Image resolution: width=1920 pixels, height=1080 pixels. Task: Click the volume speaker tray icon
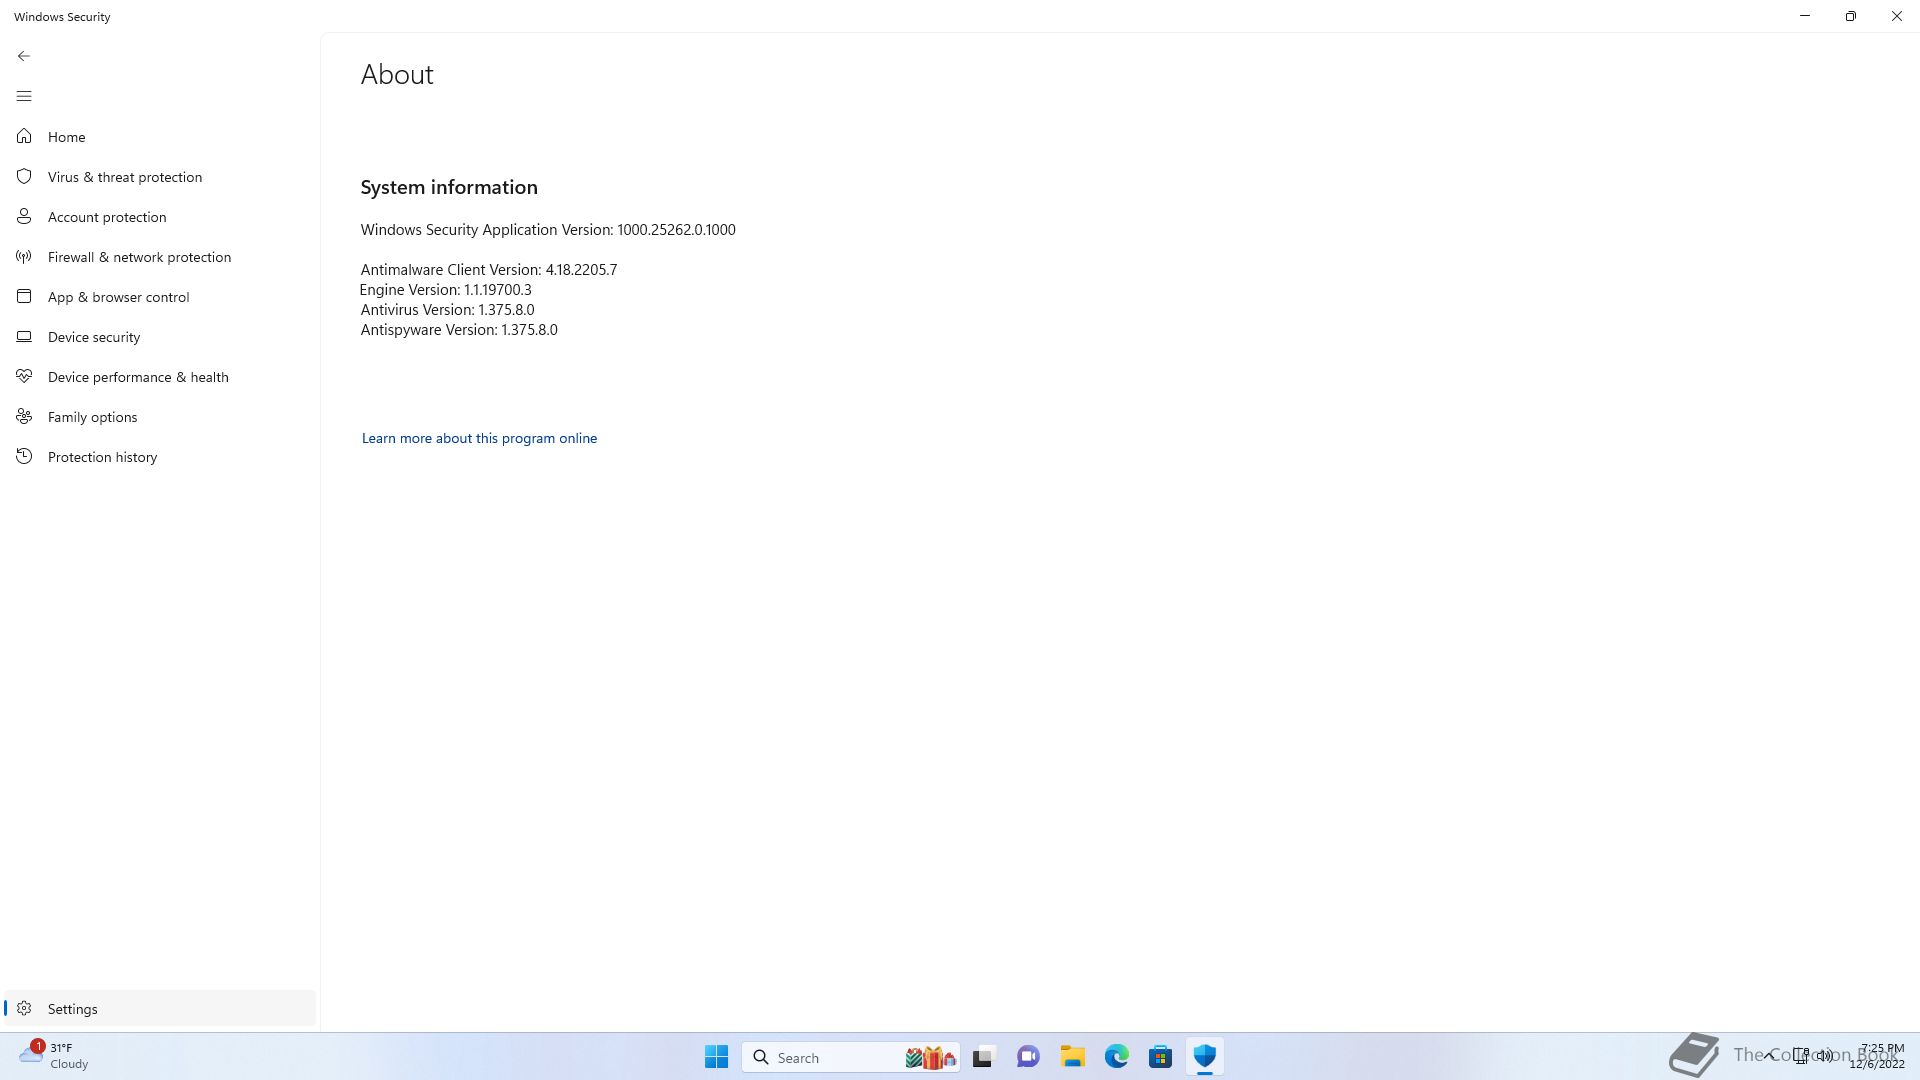[x=1825, y=1056]
